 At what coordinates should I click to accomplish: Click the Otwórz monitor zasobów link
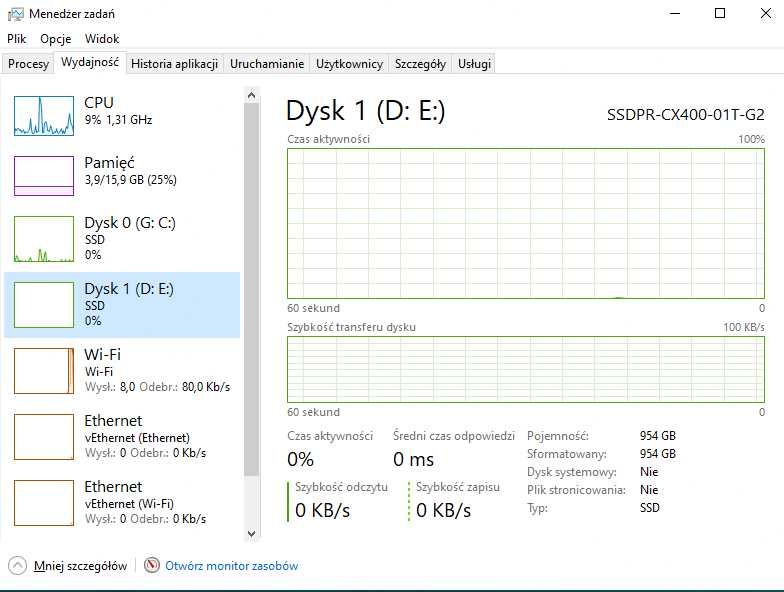(x=231, y=566)
